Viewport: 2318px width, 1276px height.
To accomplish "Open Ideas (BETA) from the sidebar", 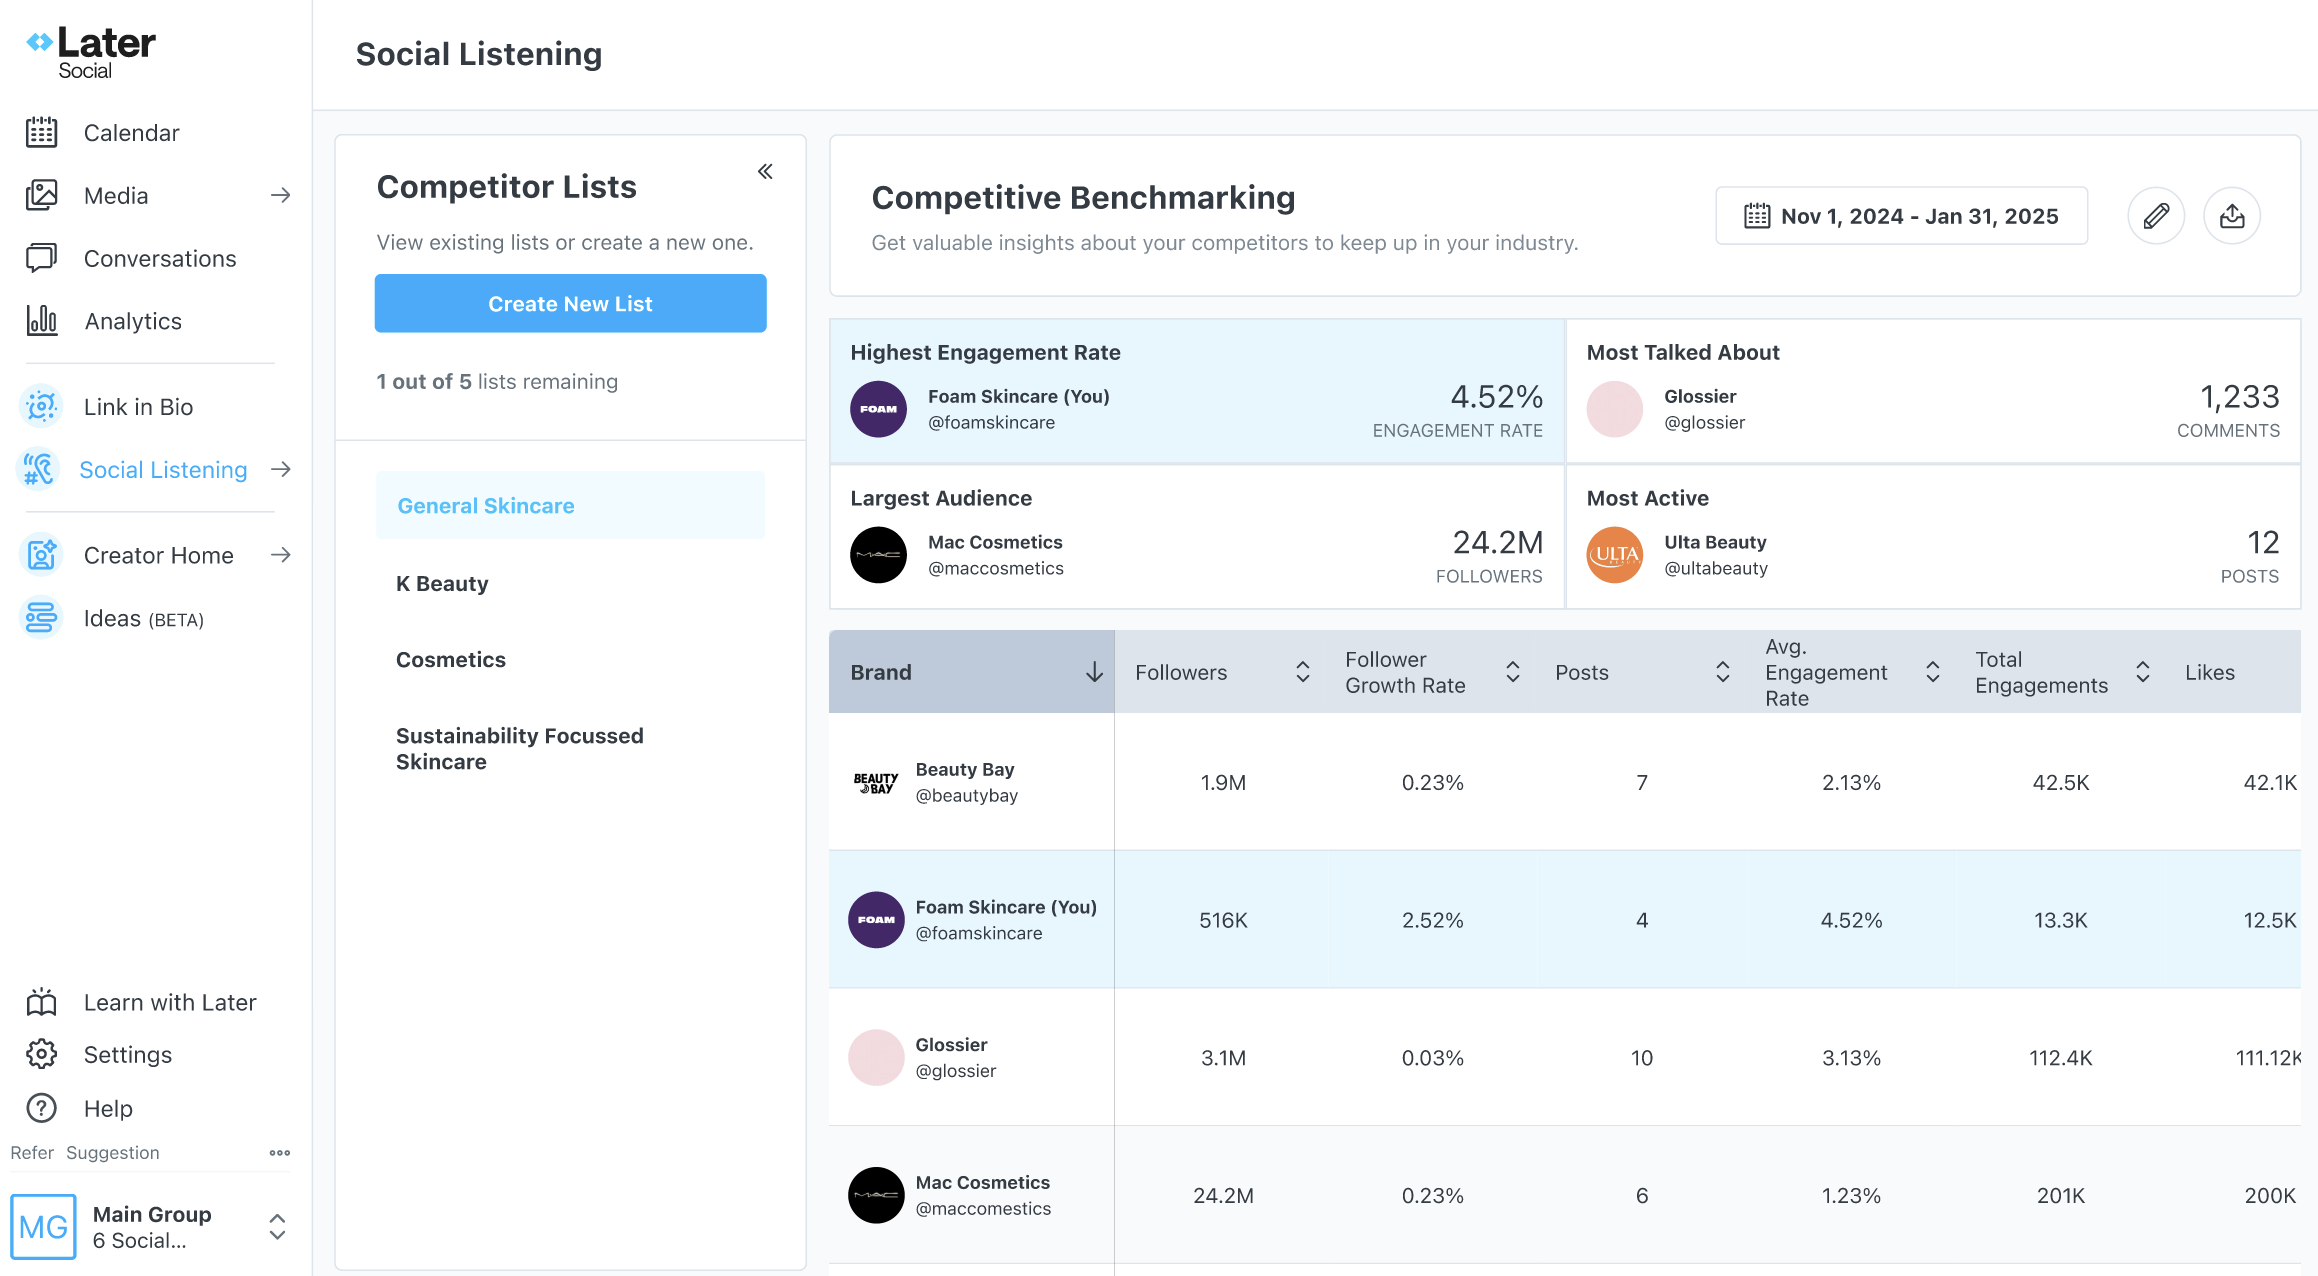I will pyautogui.click(x=144, y=618).
